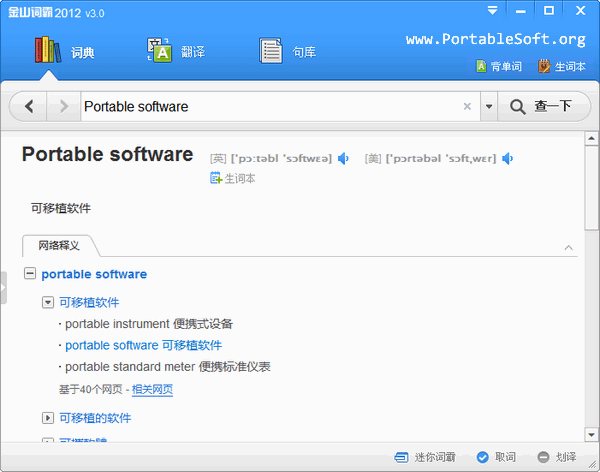Toggle 划译 selection translate in status bar
This screenshot has width=600, height=472.
tap(557, 457)
